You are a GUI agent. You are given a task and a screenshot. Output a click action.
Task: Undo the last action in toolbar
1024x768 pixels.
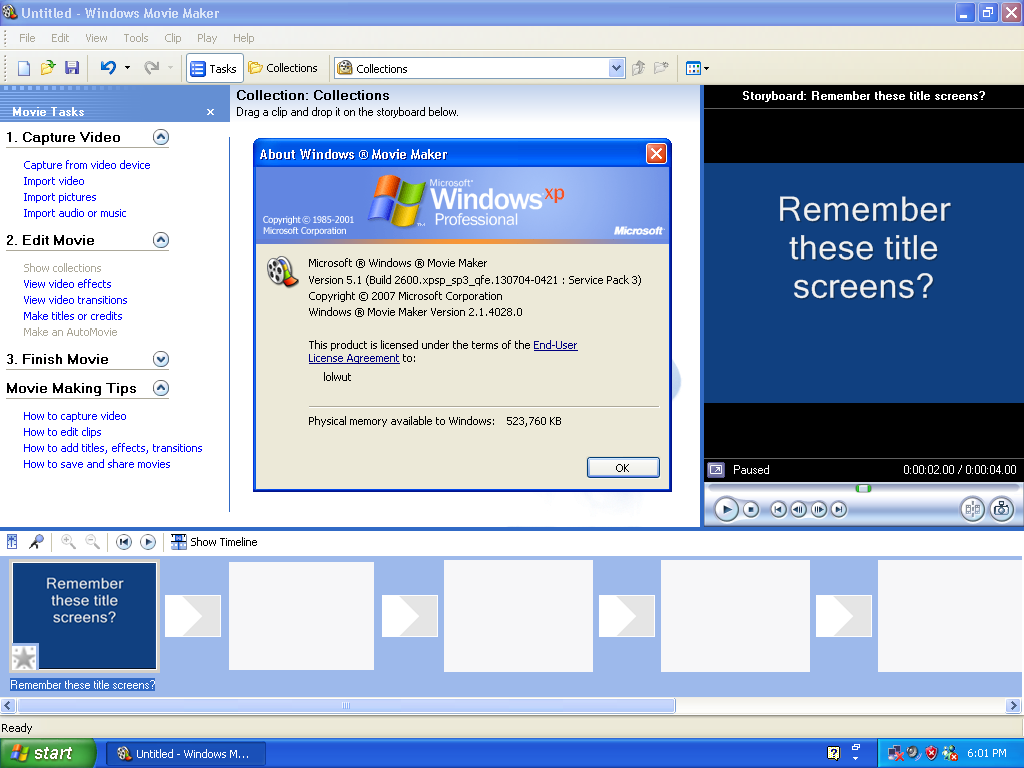point(108,68)
